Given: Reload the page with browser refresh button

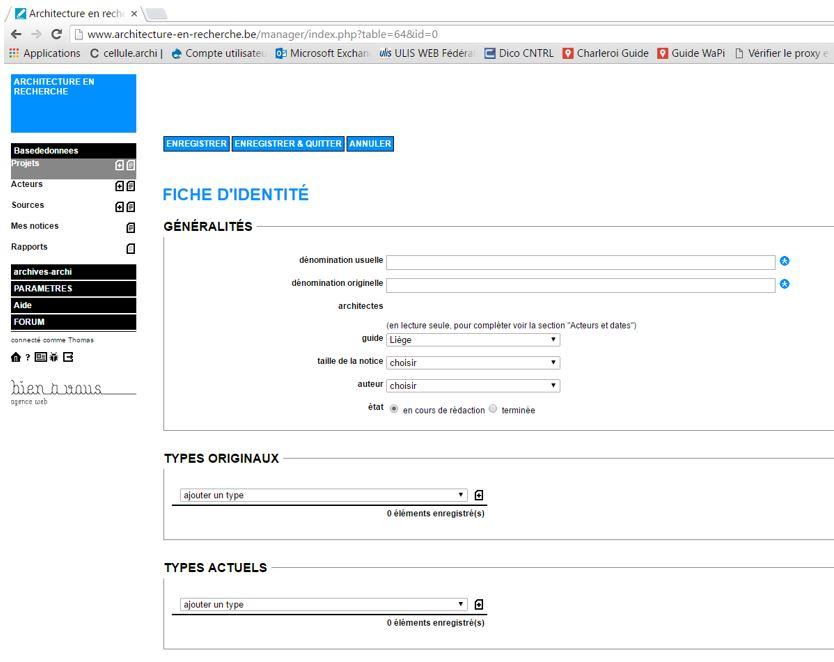Looking at the screenshot, I should [x=56, y=34].
